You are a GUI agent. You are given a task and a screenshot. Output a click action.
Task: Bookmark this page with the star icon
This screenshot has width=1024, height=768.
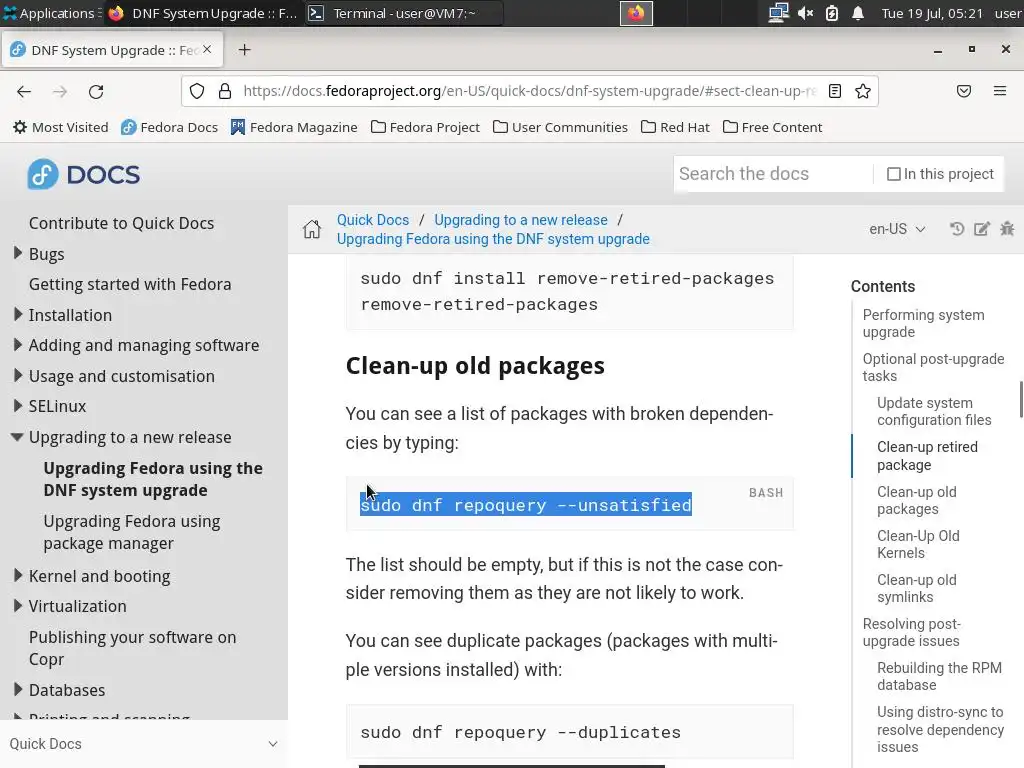(863, 91)
